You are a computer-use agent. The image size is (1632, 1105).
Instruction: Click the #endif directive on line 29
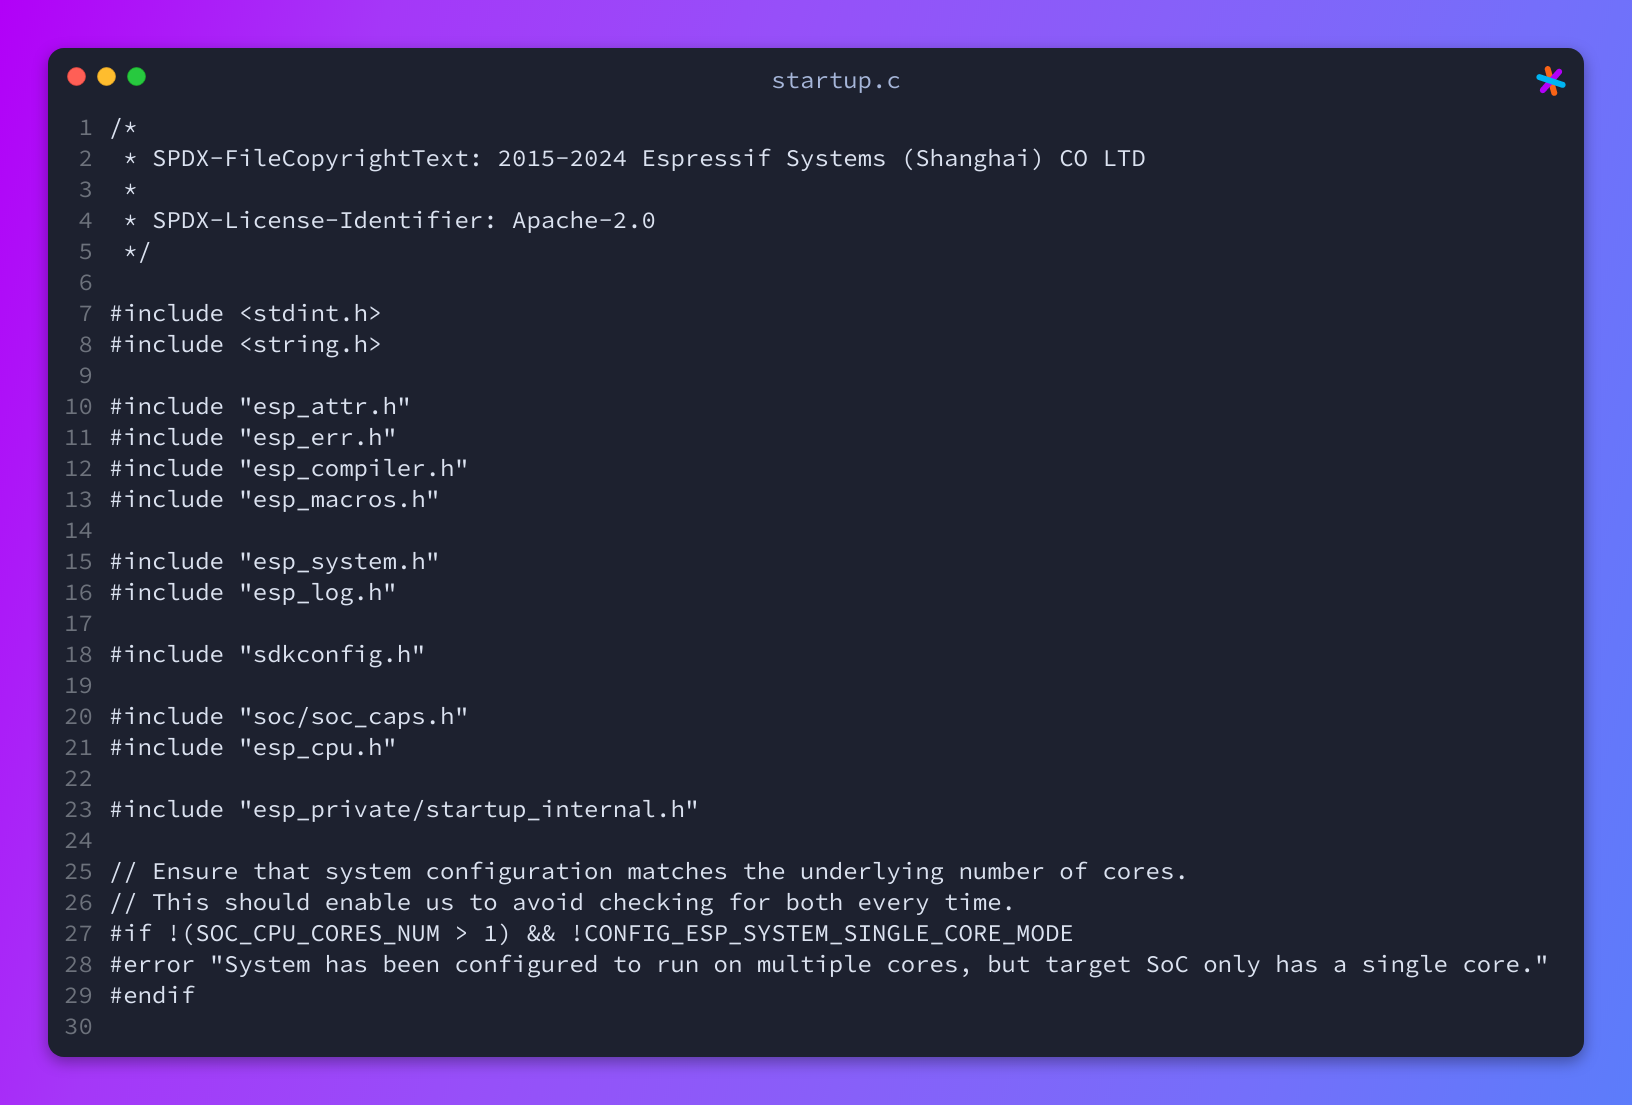[152, 996]
